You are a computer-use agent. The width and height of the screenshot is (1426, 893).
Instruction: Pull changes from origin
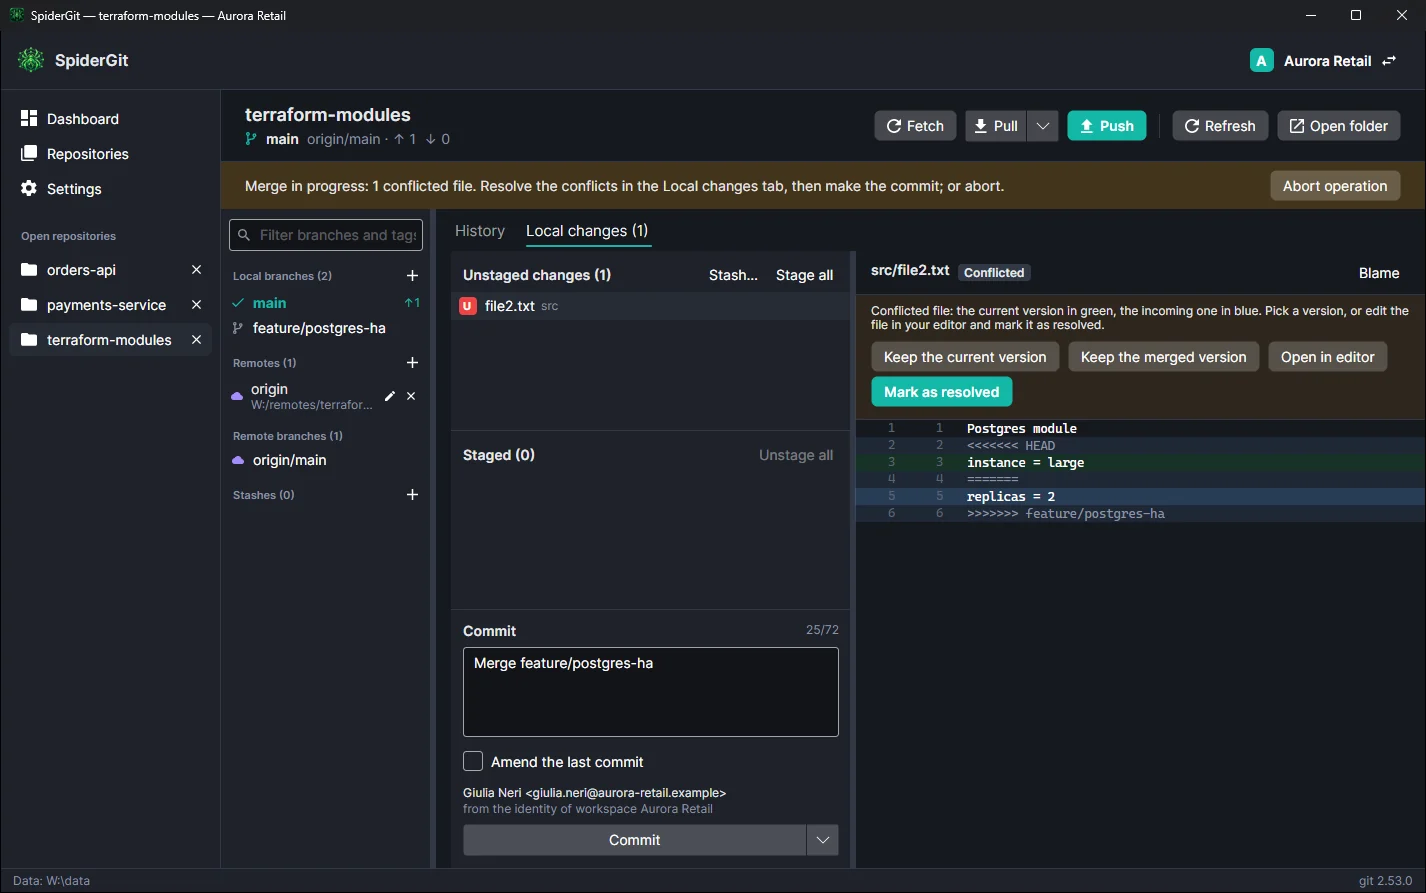[x=996, y=126]
